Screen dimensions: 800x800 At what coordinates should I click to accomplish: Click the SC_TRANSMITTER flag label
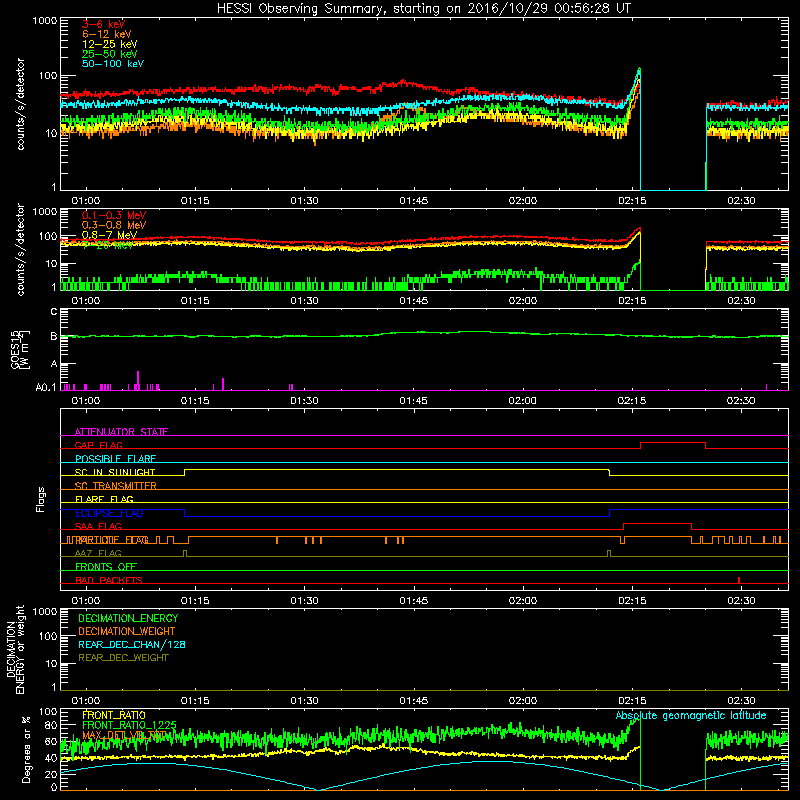[x=116, y=485]
